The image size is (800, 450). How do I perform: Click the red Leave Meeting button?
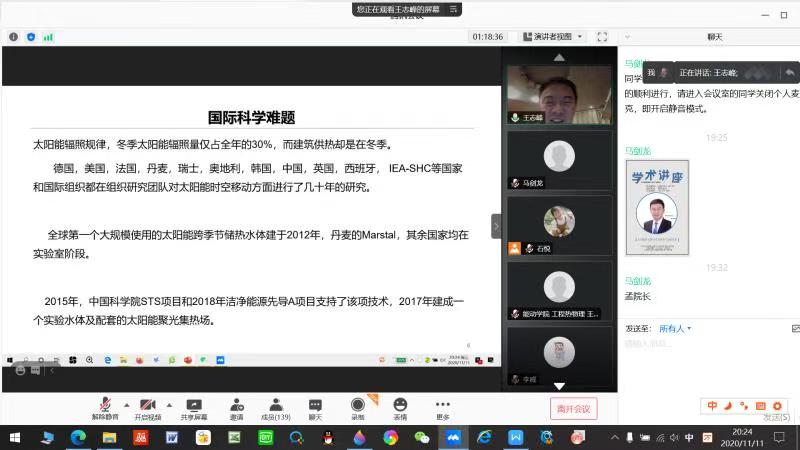(x=575, y=408)
